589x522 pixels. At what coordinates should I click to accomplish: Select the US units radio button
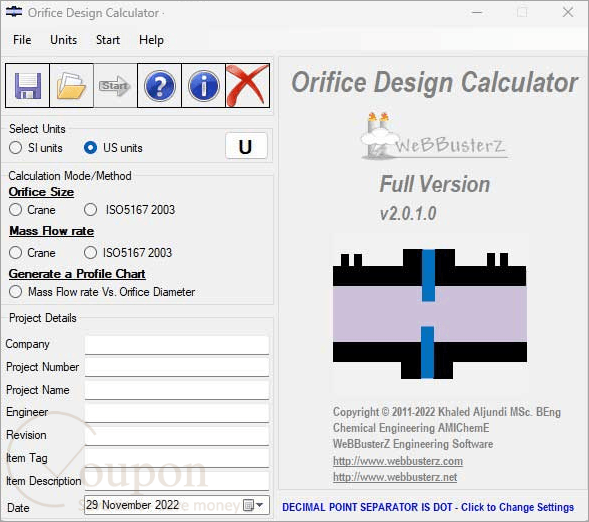point(91,148)
